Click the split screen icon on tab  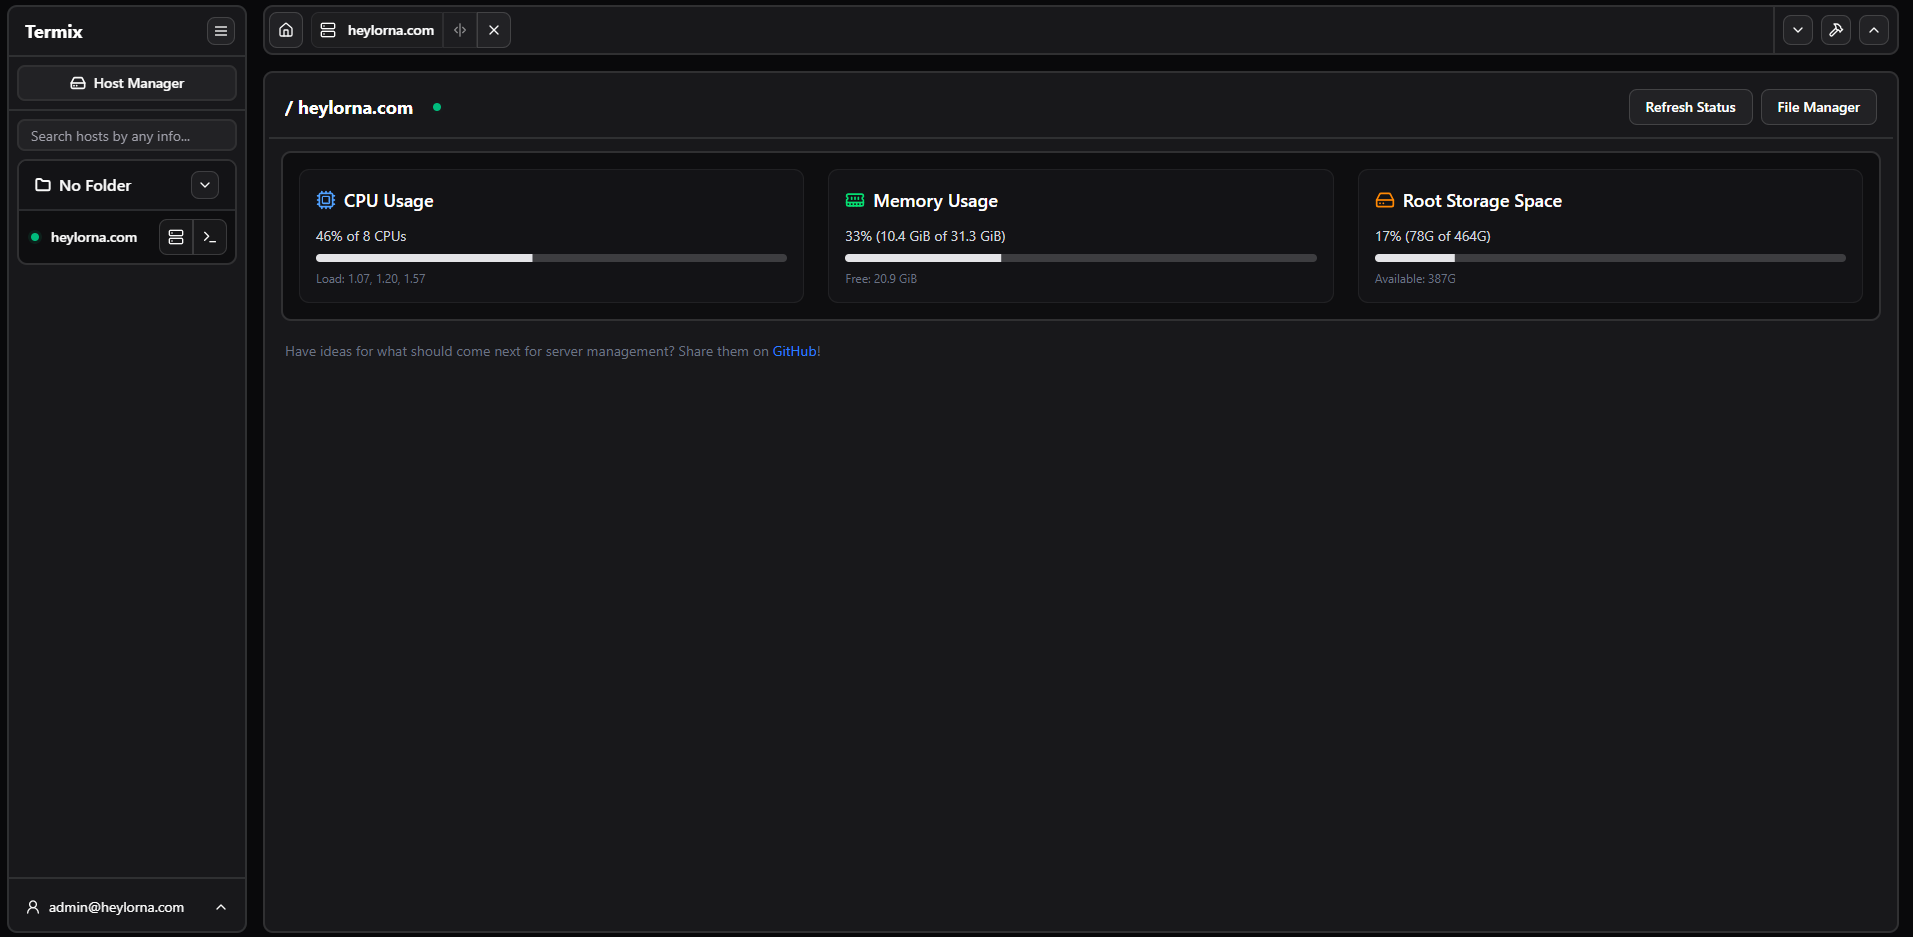[x=460, y=30]
